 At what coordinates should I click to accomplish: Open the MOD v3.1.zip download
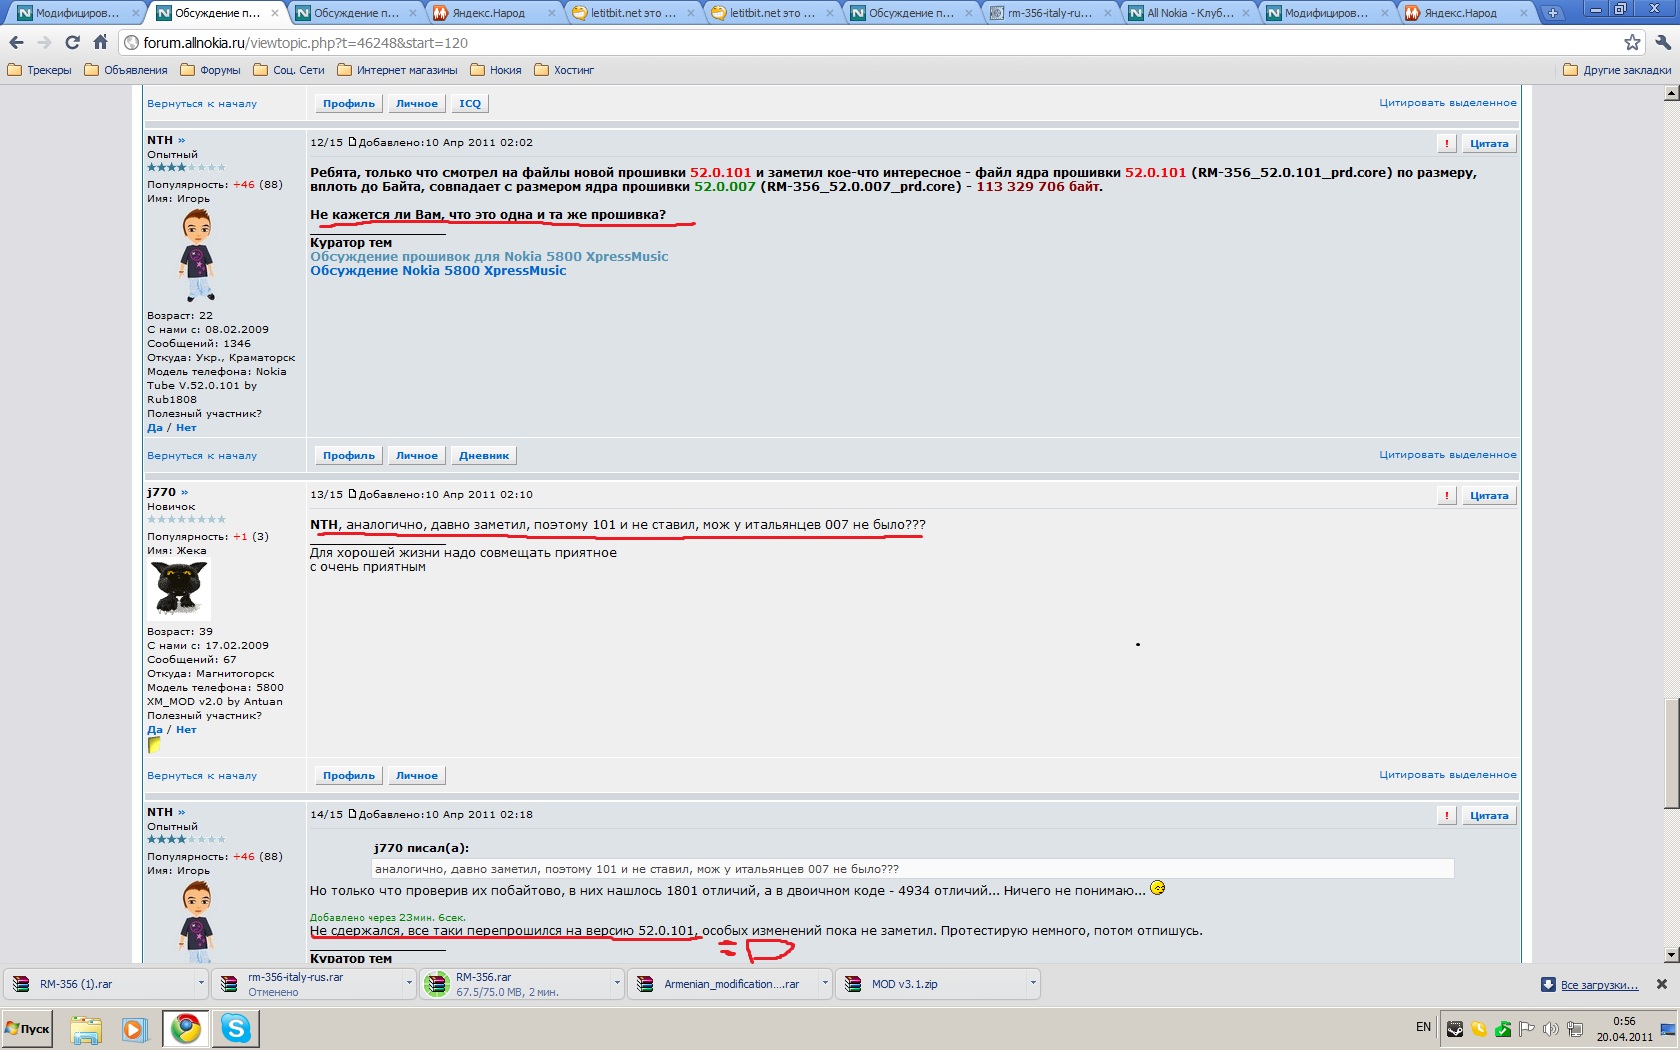pos(930,984)
